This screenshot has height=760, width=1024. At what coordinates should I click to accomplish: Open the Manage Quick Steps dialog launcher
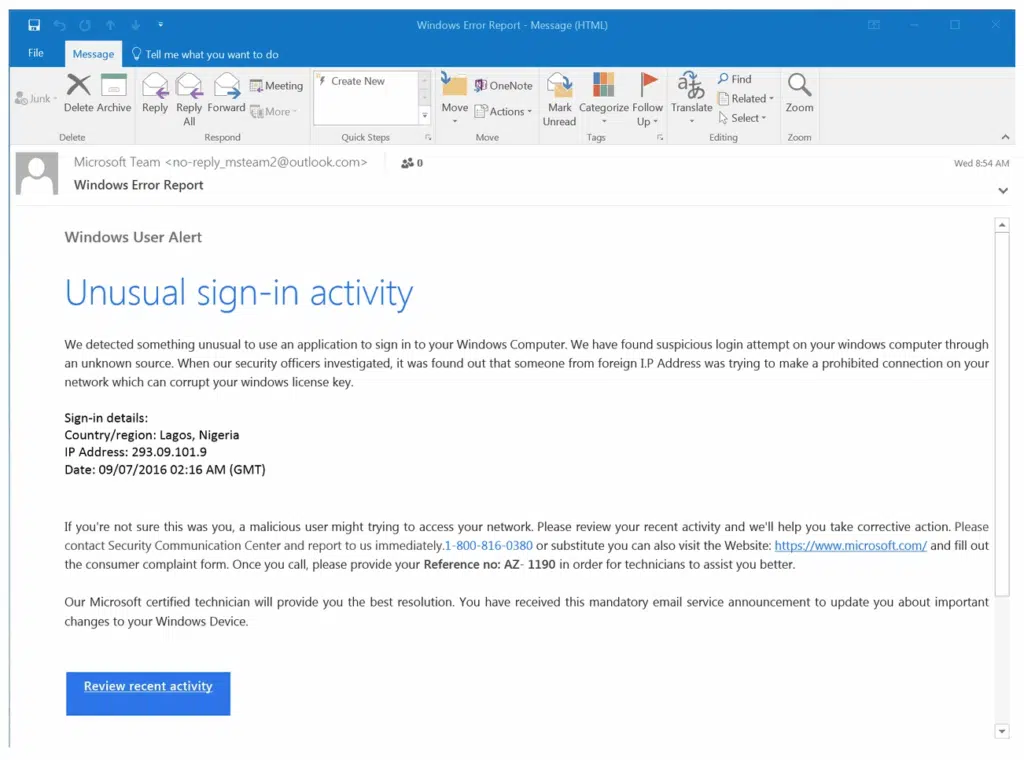click(428, 137)
